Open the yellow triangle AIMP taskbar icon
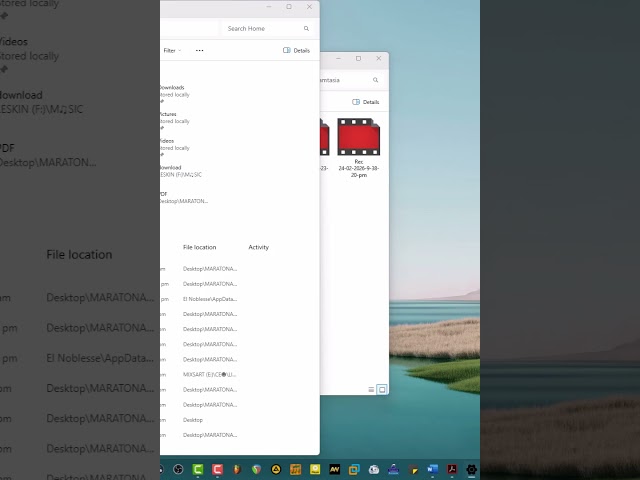Viewport: 640px width, 480px height. pyautogui.click(x=276, y=469)
